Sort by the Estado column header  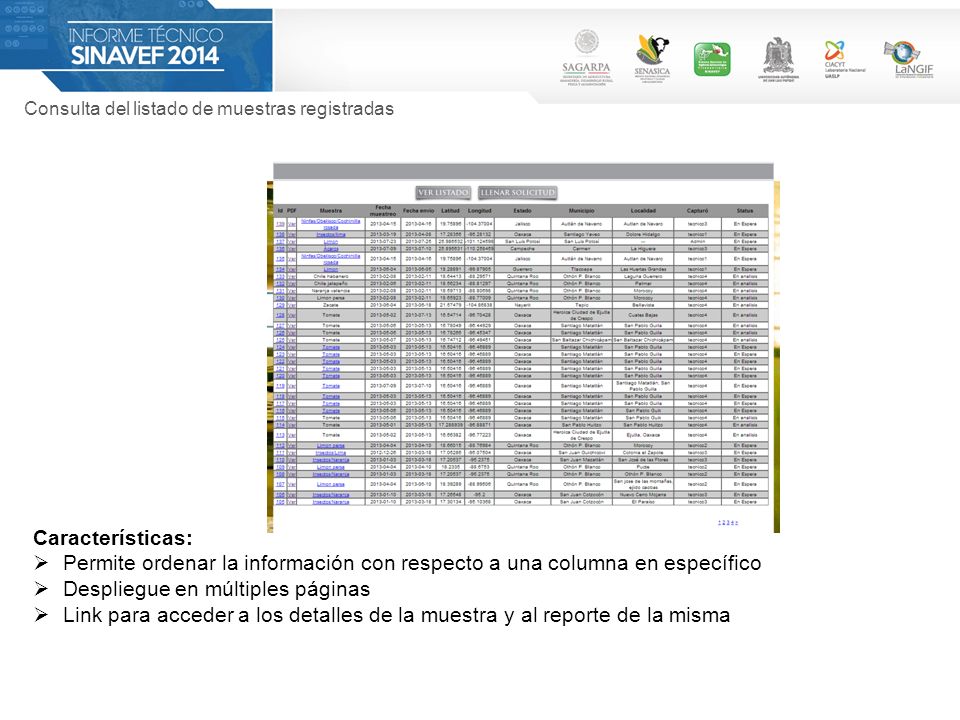click(522, 211)
